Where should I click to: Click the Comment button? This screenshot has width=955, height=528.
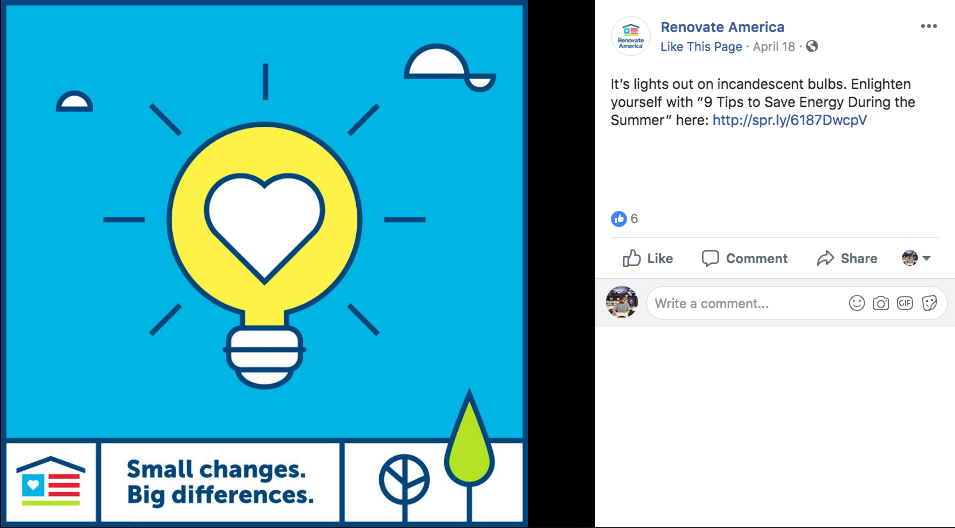click(744, 258)
